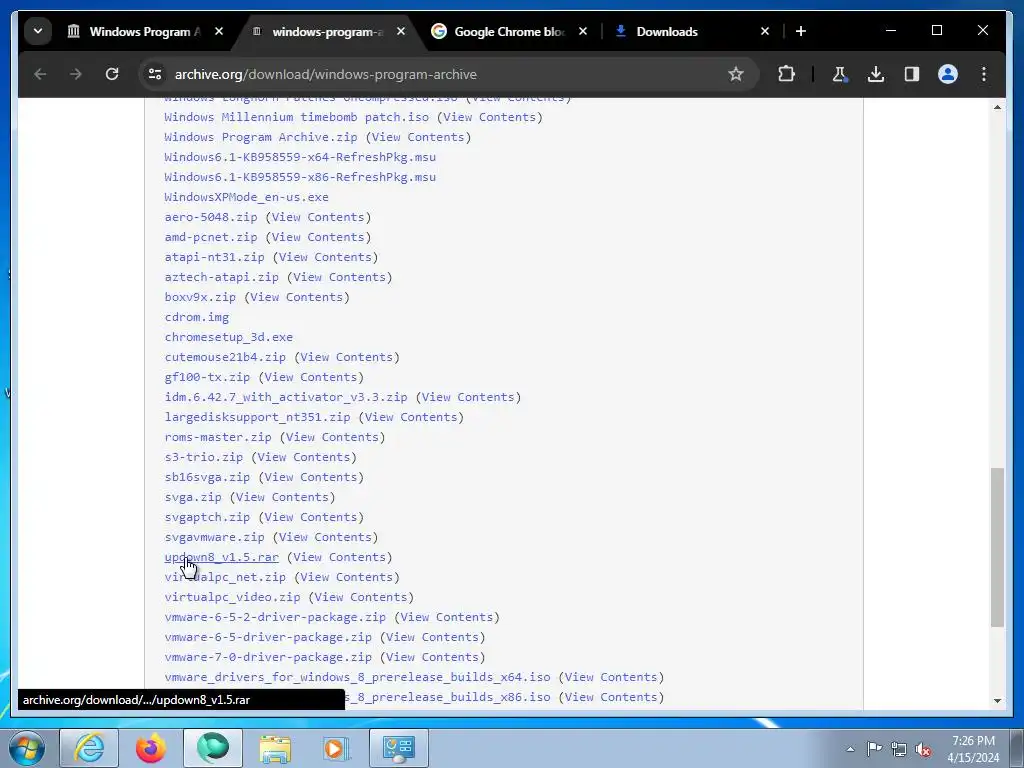Image resolution: width=1024 pixels, height=768 pixels.
Task: Open Windows6.1-KB958559-x86-RefreshPkg.msu link
Action: (x=300, y=177)
